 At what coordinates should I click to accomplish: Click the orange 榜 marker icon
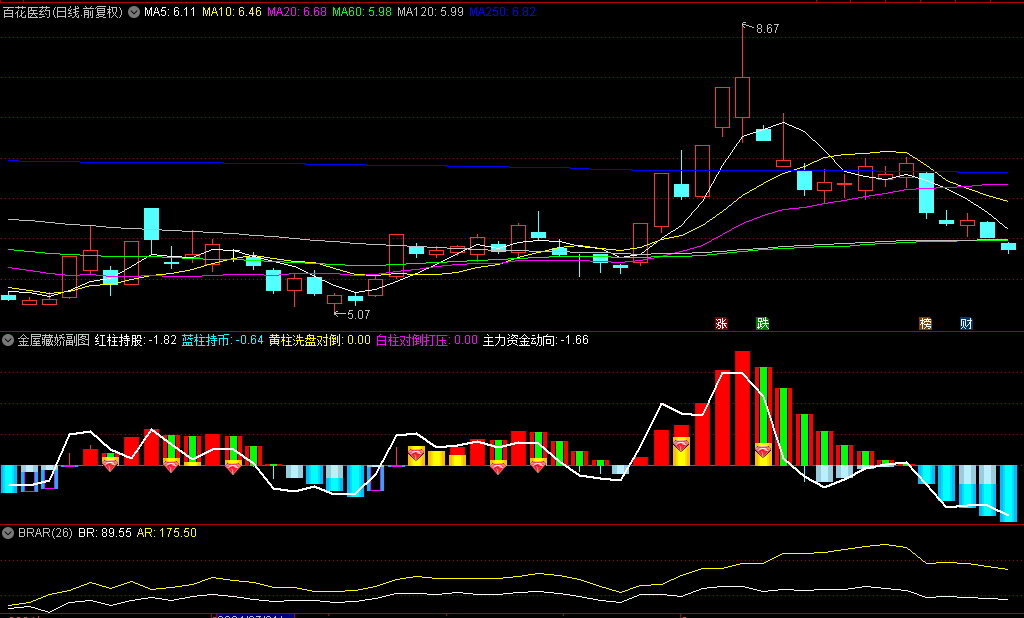(925, 323)
